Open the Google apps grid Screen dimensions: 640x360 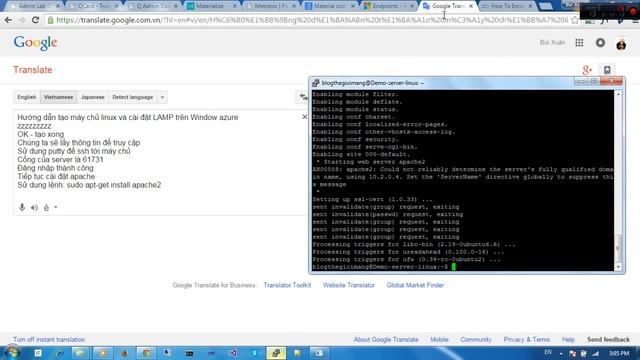tap(579, 42)
